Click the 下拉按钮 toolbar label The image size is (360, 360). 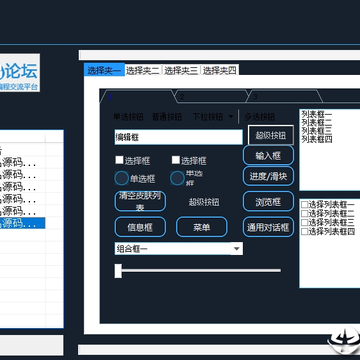208,117
